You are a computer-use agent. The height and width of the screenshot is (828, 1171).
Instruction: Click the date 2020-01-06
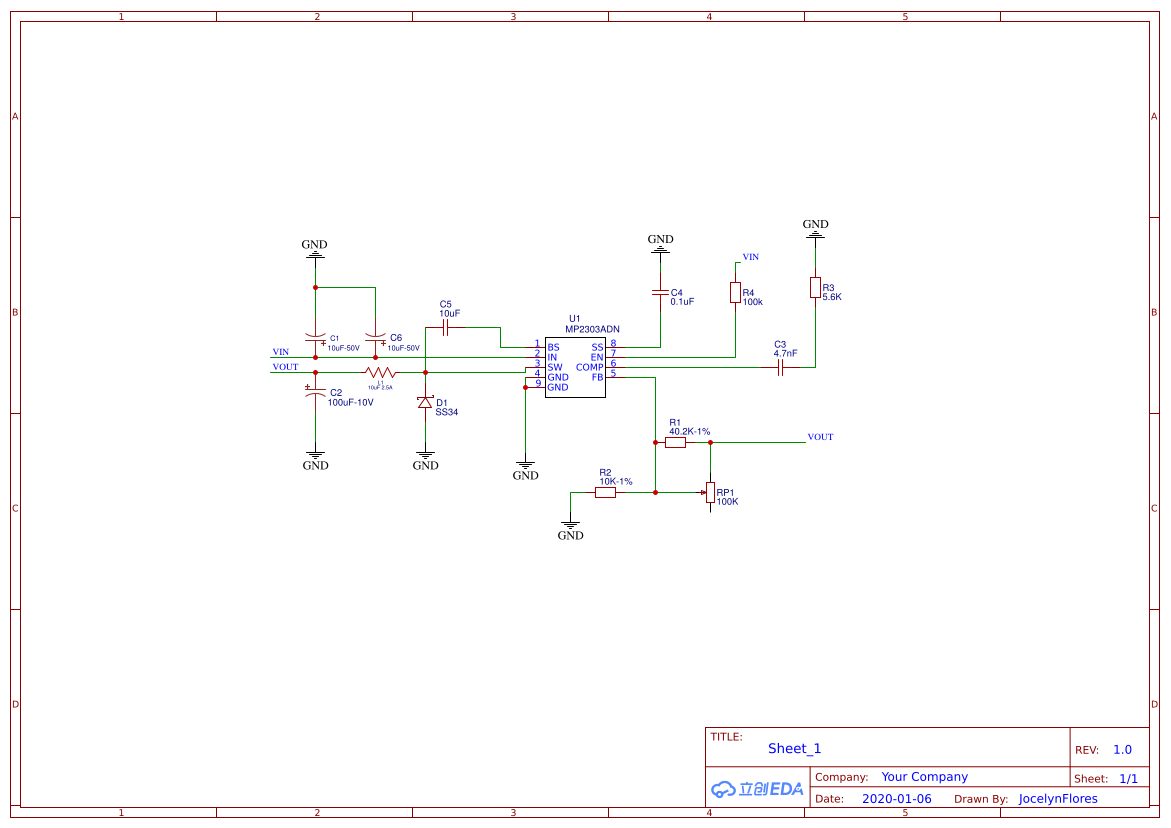coord(897,798)
